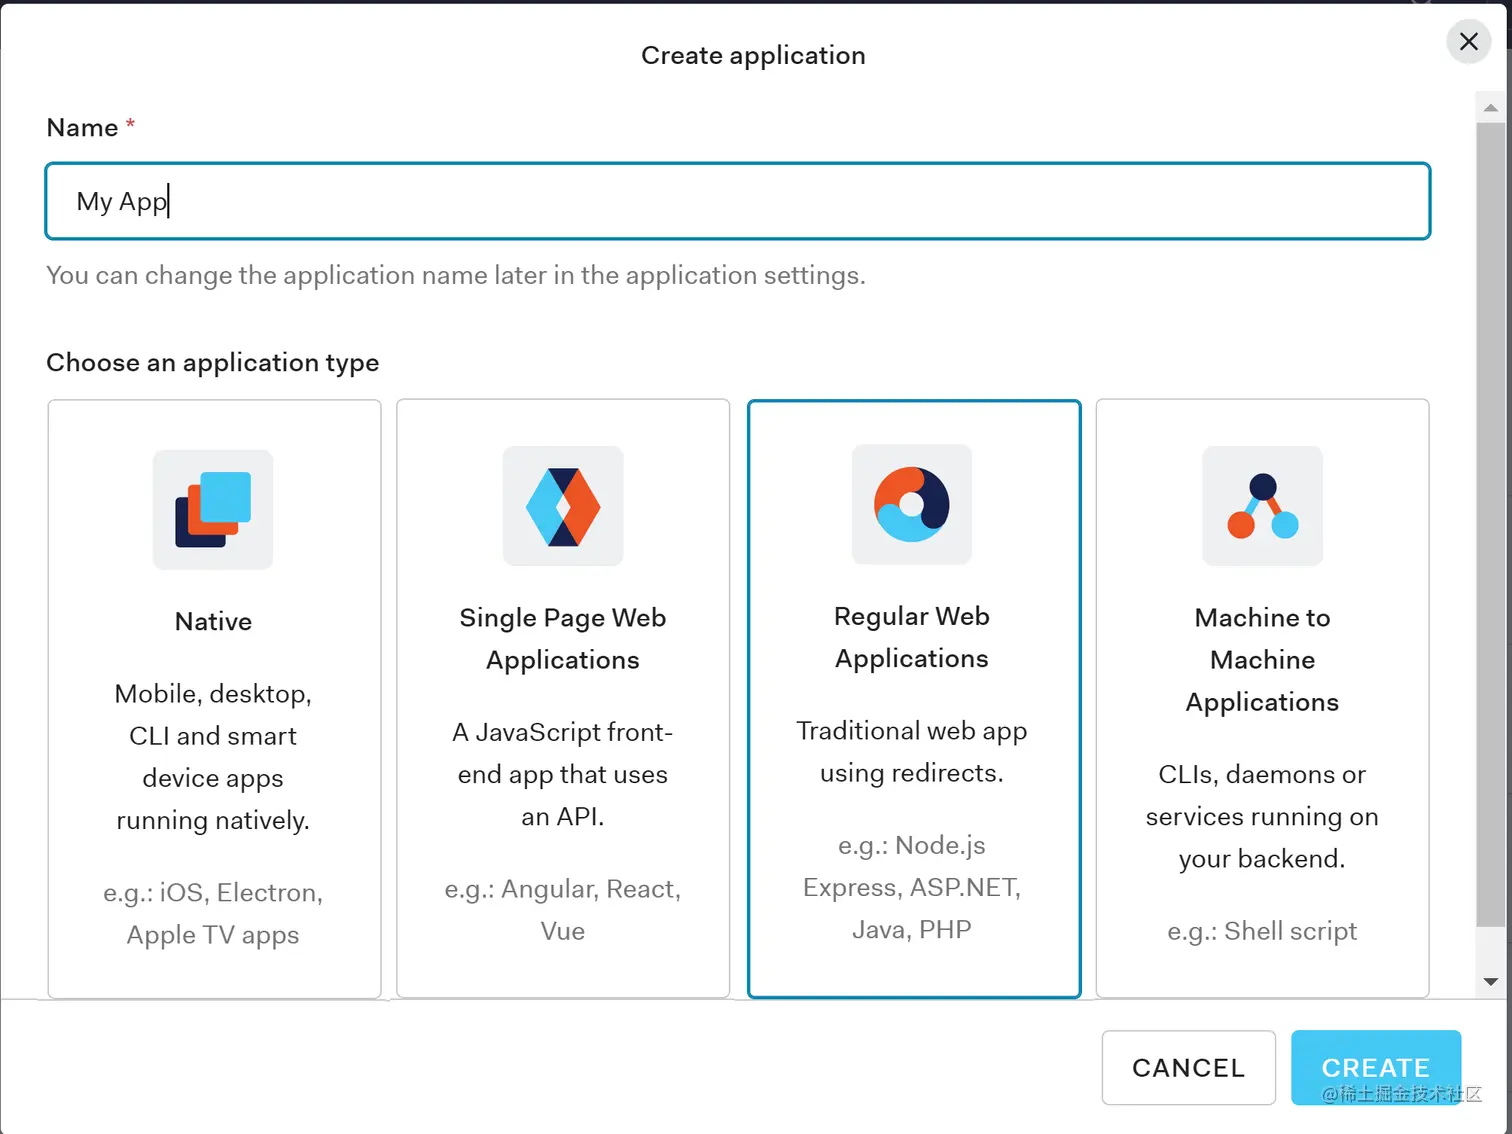Click the Single Page Web Applications icon
The width and height of the screenshot is (1512, 1134).
point(562,505)
